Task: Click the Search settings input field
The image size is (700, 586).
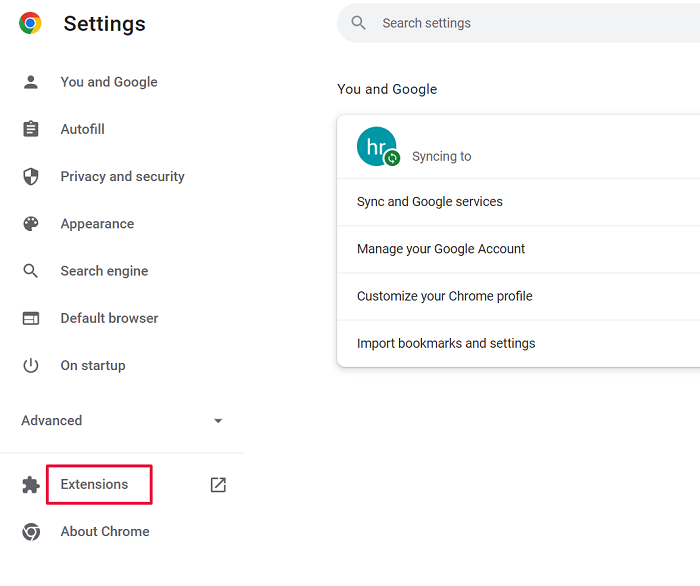Action: [x=518, y=23]
